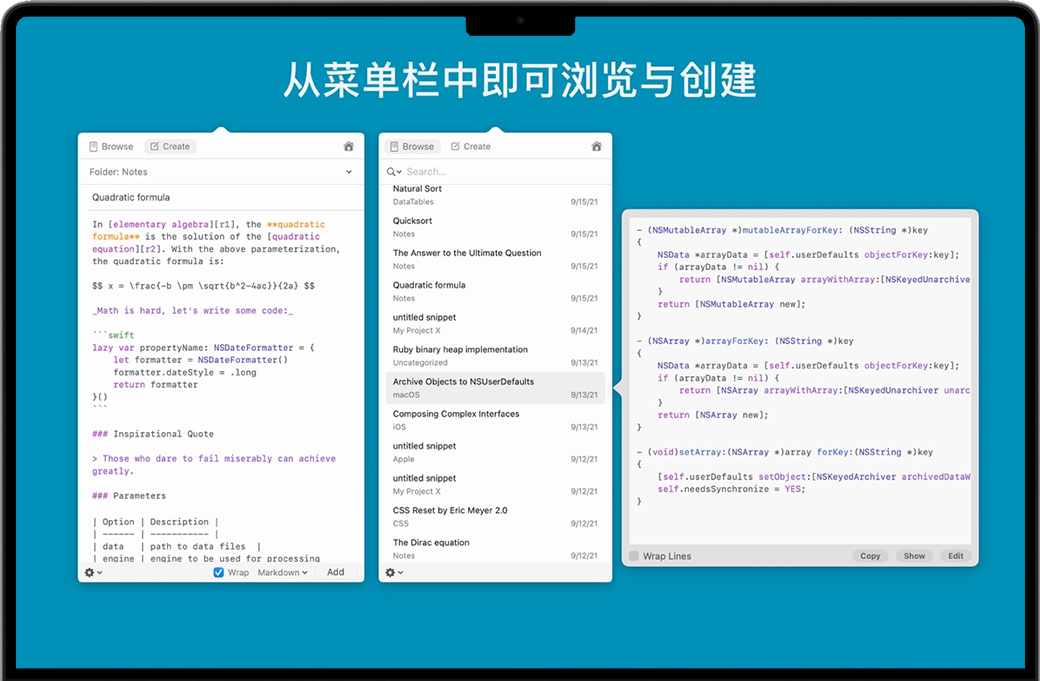Open The Answer to the Ultimate Question snippet
The height and width of the screenshot is (681, 1040).
(x=495, y=259)
